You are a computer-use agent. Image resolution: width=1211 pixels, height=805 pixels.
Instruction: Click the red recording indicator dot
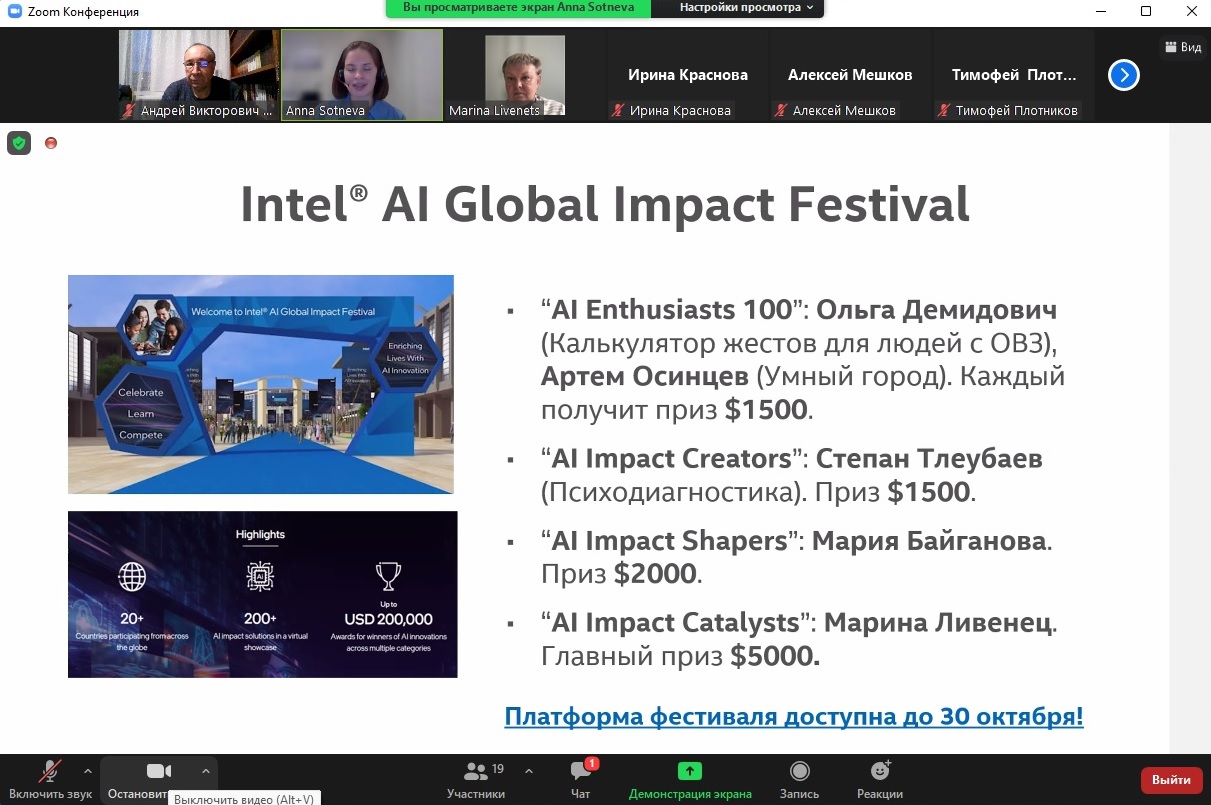tap(51, 143)
